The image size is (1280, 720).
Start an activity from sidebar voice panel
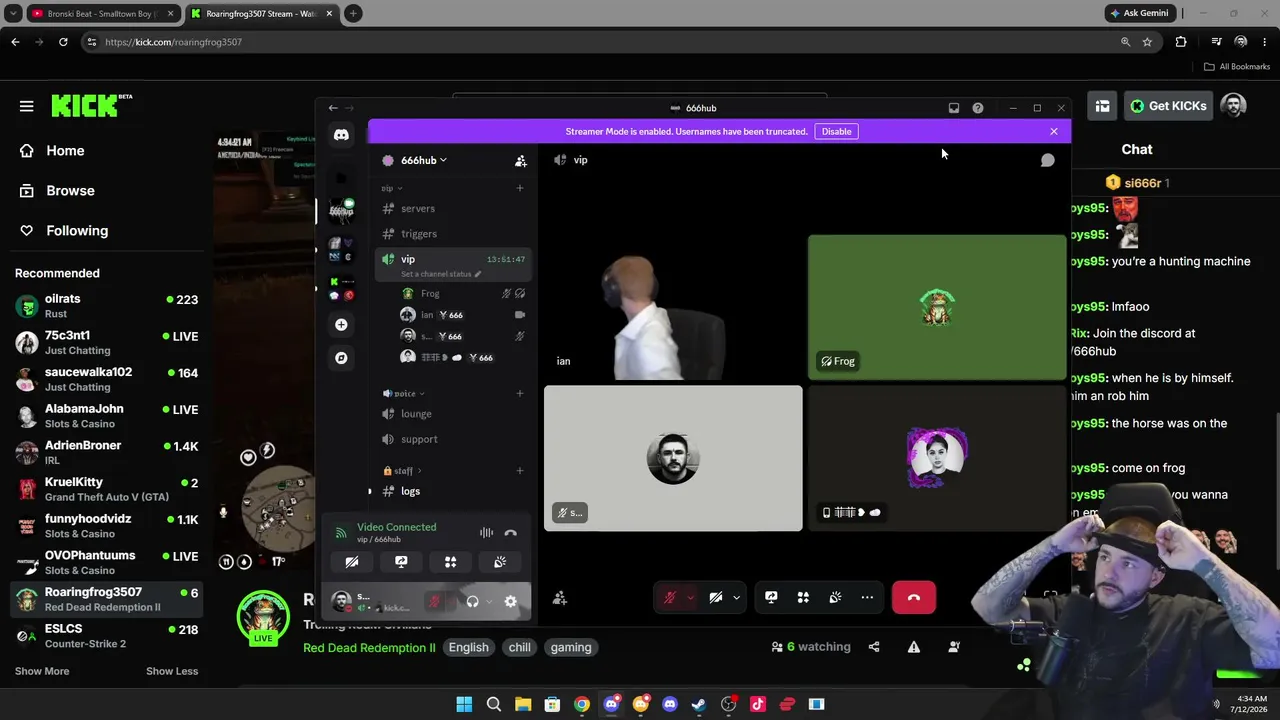pos(450,562)
